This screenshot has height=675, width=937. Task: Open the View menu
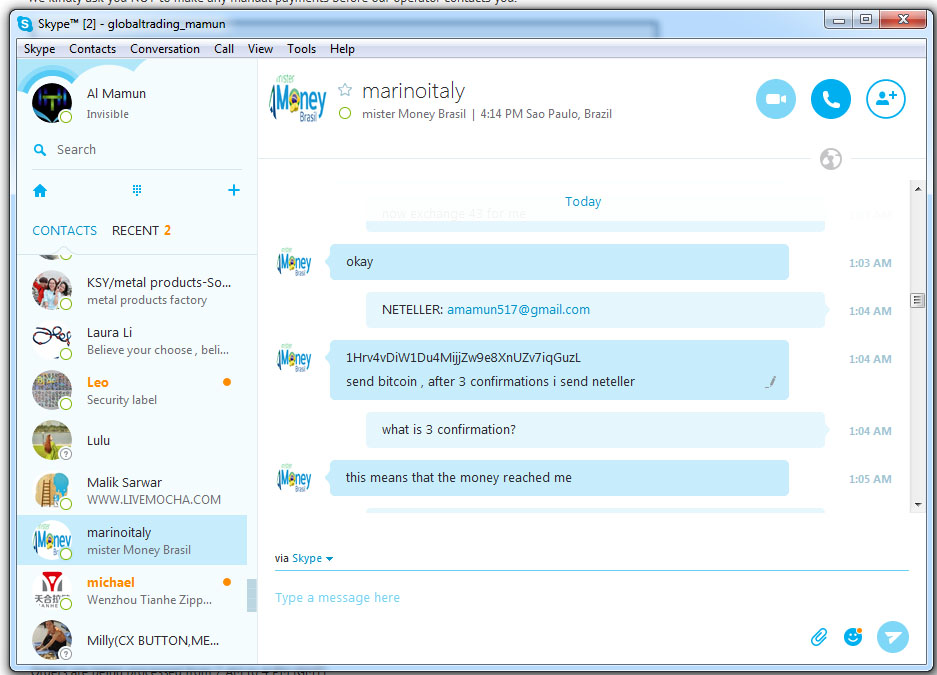pyautogui.click(x=261, y=49)
